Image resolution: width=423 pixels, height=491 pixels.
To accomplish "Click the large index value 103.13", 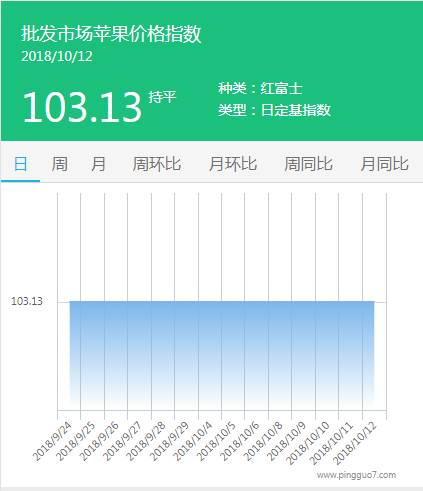I will tap(82, 107).
